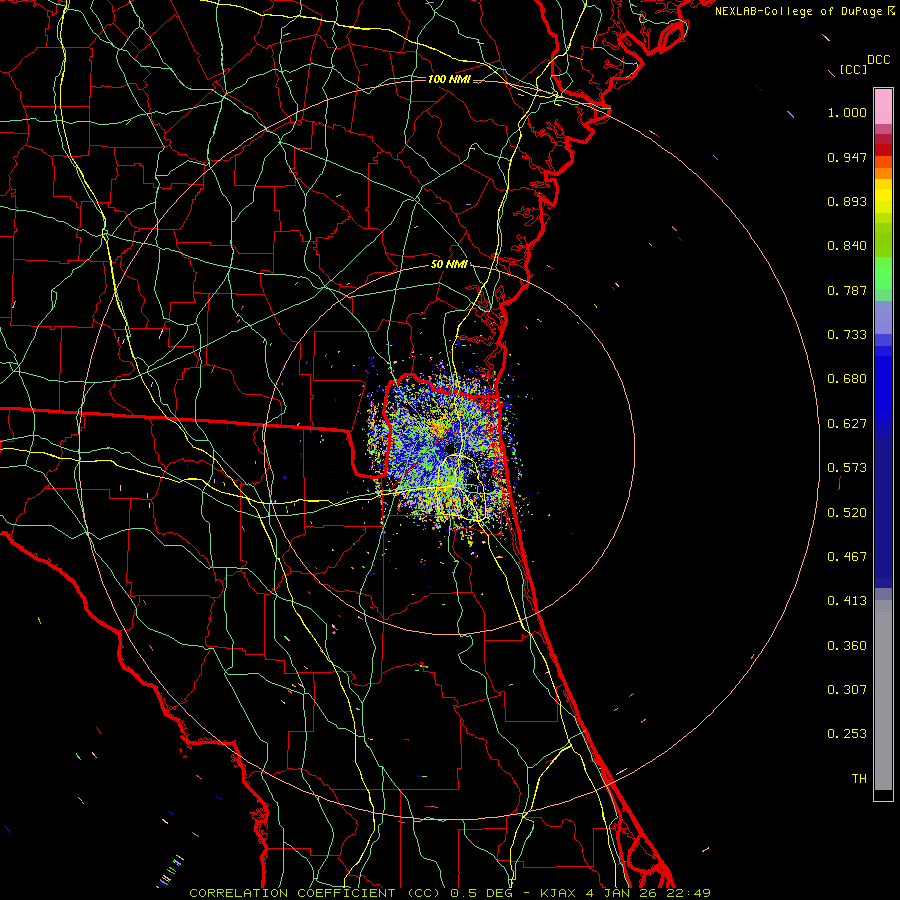
Task: Click the red segment of the color bar
Action: pyautogui.click(x=883, y=150)
